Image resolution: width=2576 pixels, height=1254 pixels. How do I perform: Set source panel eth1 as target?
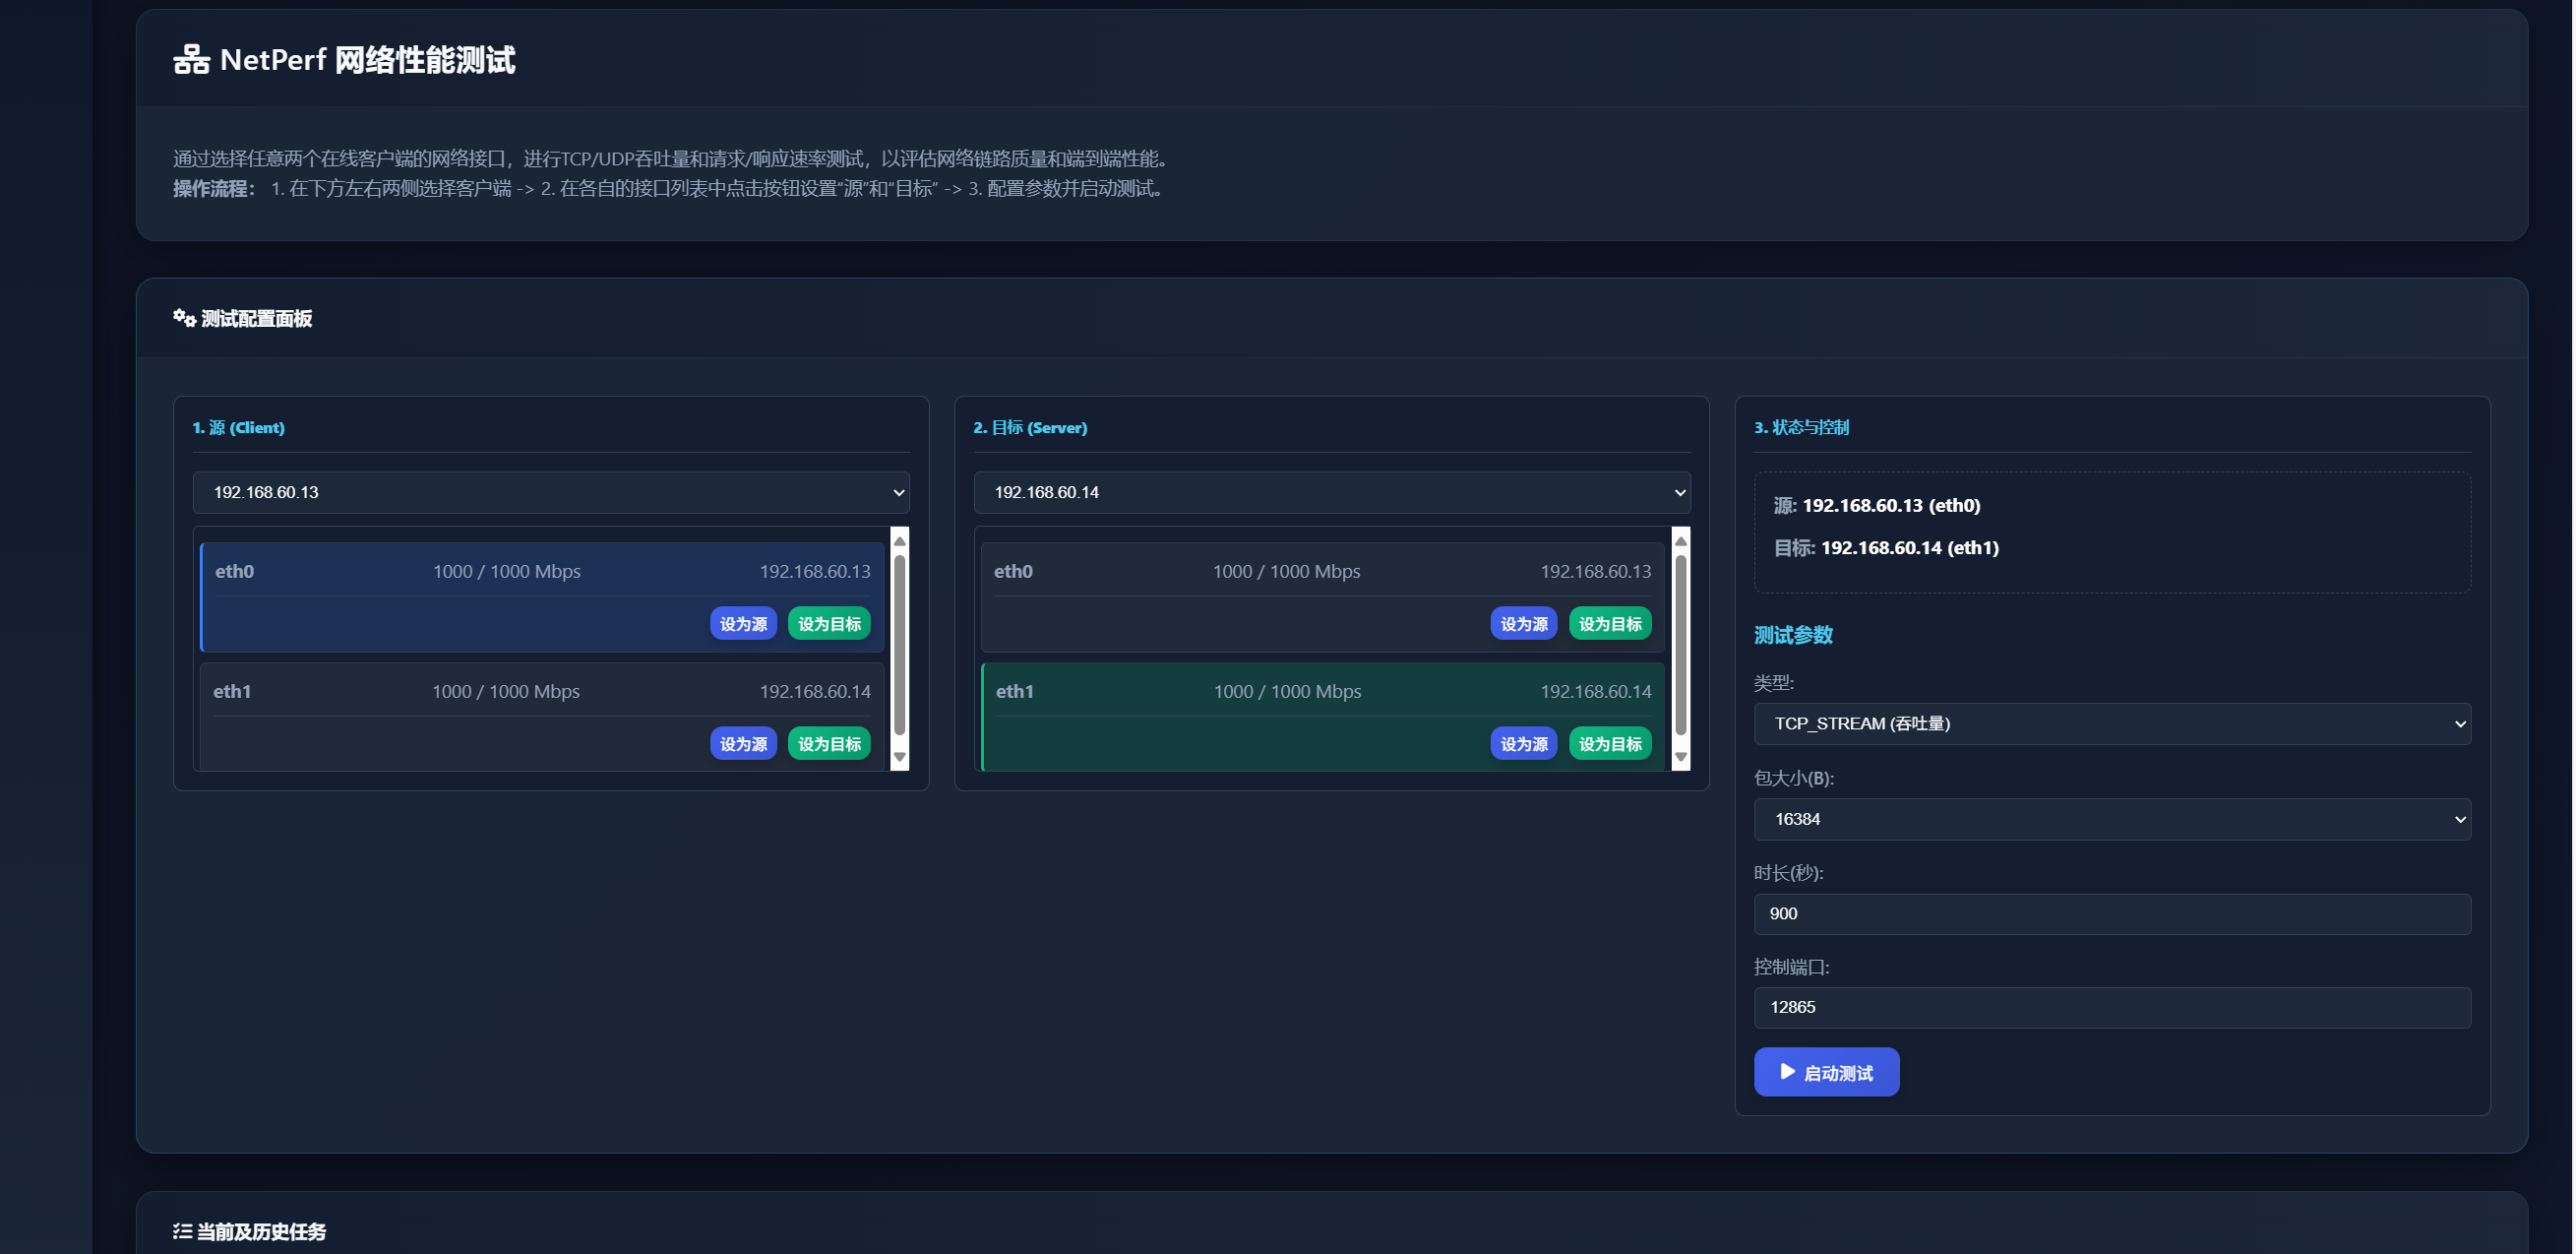[829, 744]
